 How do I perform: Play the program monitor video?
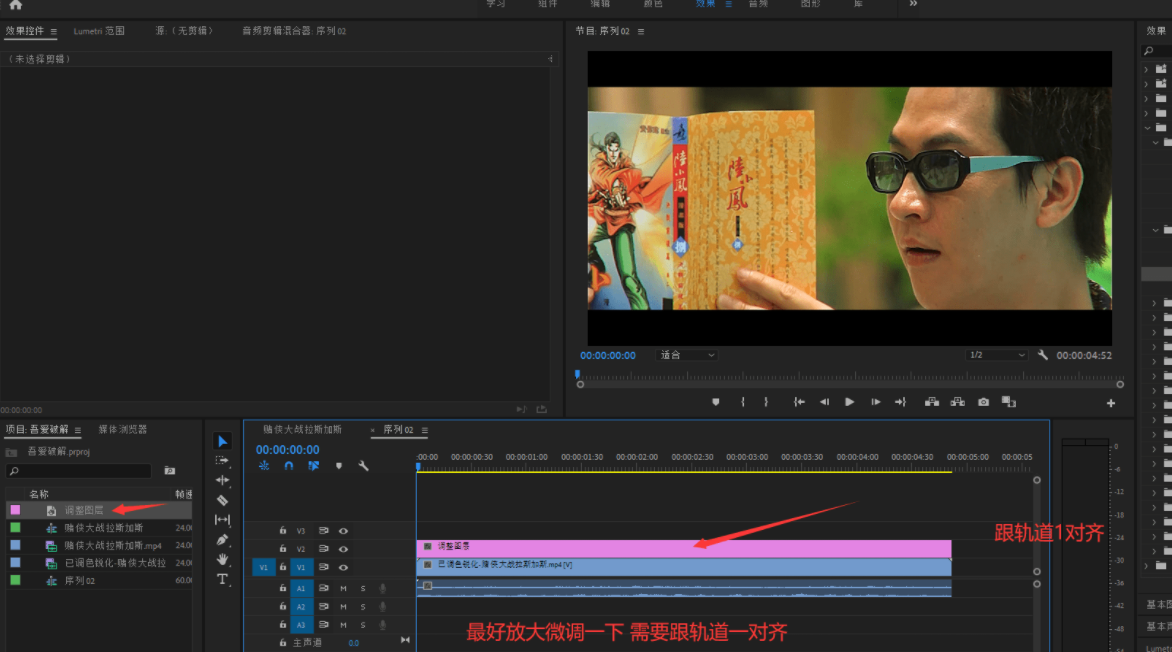coord(849,402)
